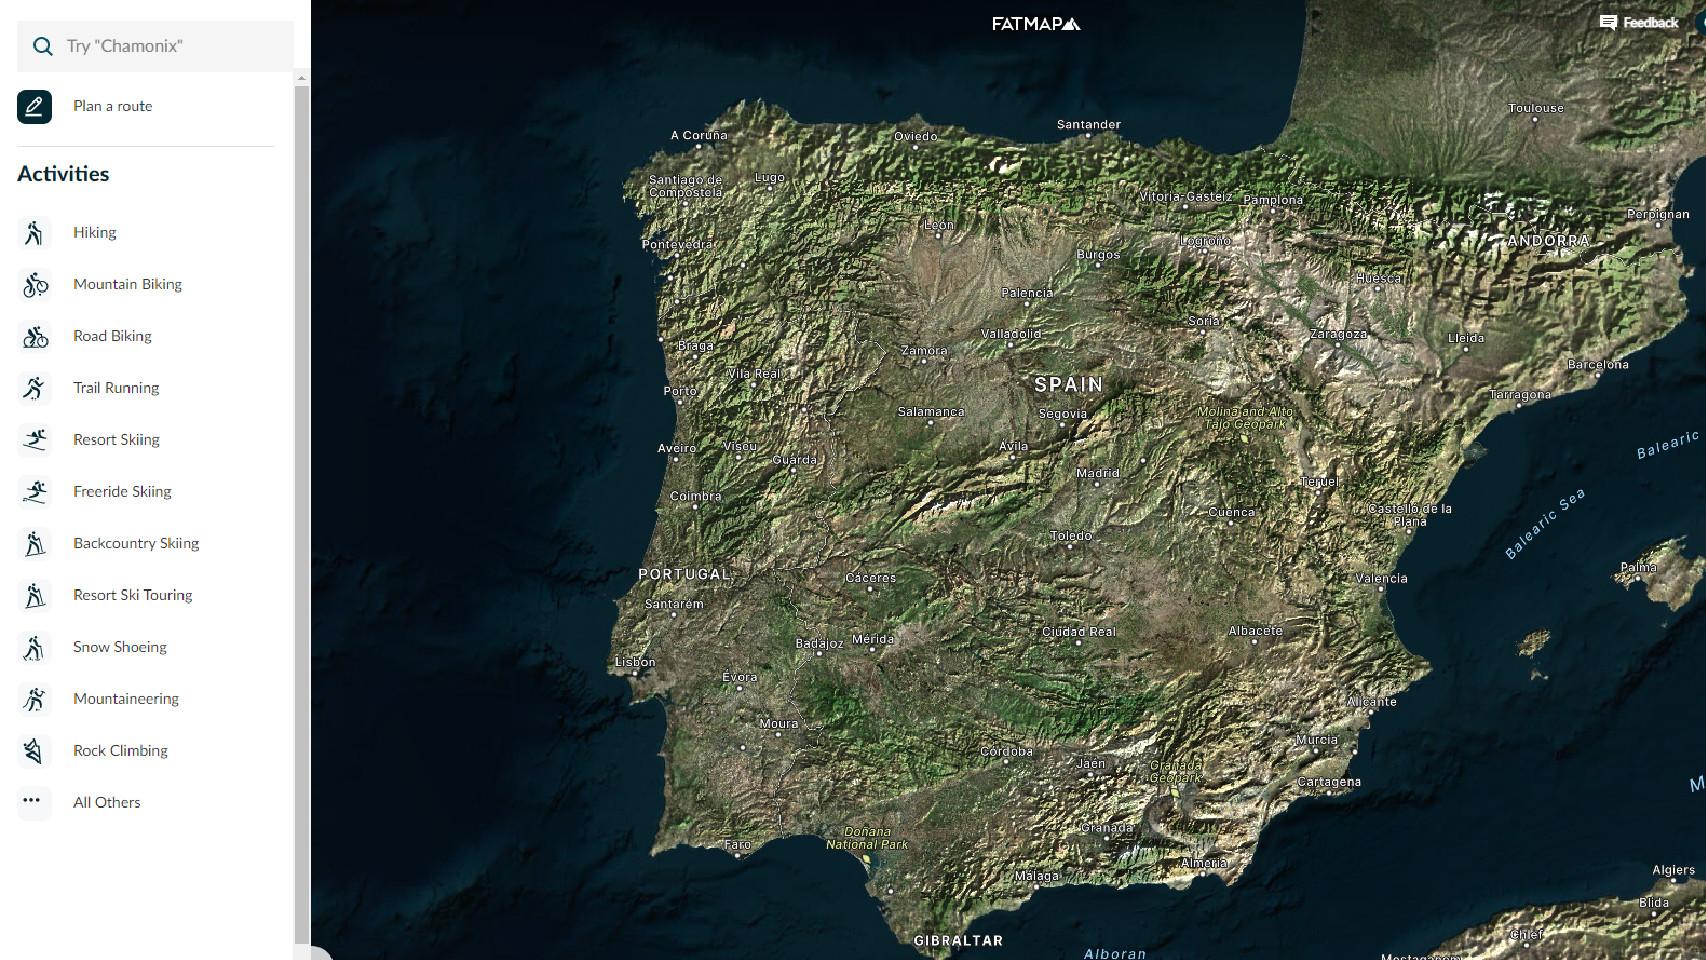
Task: Click the Lisbon city label
Action: 635,662
